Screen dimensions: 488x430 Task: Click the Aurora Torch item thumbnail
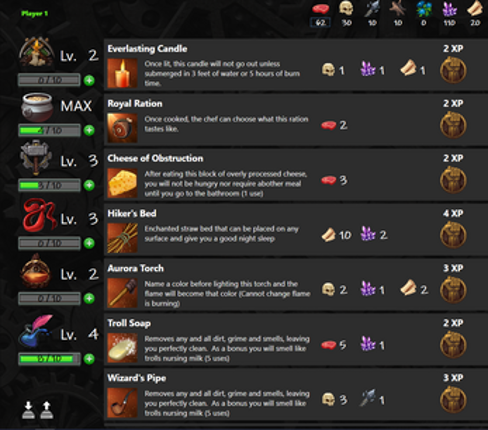(122, 293)
